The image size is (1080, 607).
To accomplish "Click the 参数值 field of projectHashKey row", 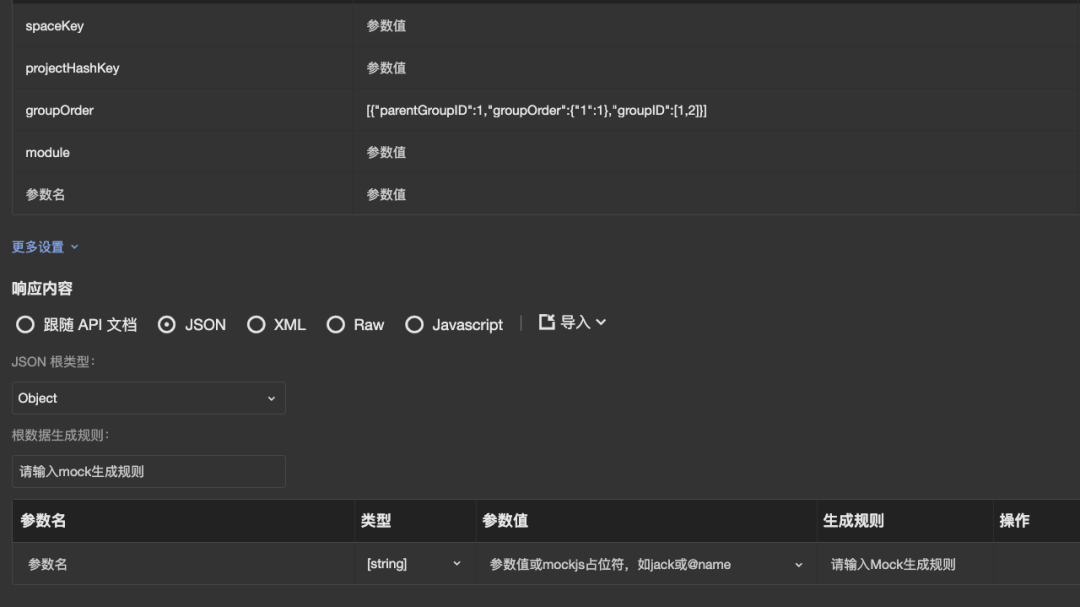I will click(x=716, y=68).
